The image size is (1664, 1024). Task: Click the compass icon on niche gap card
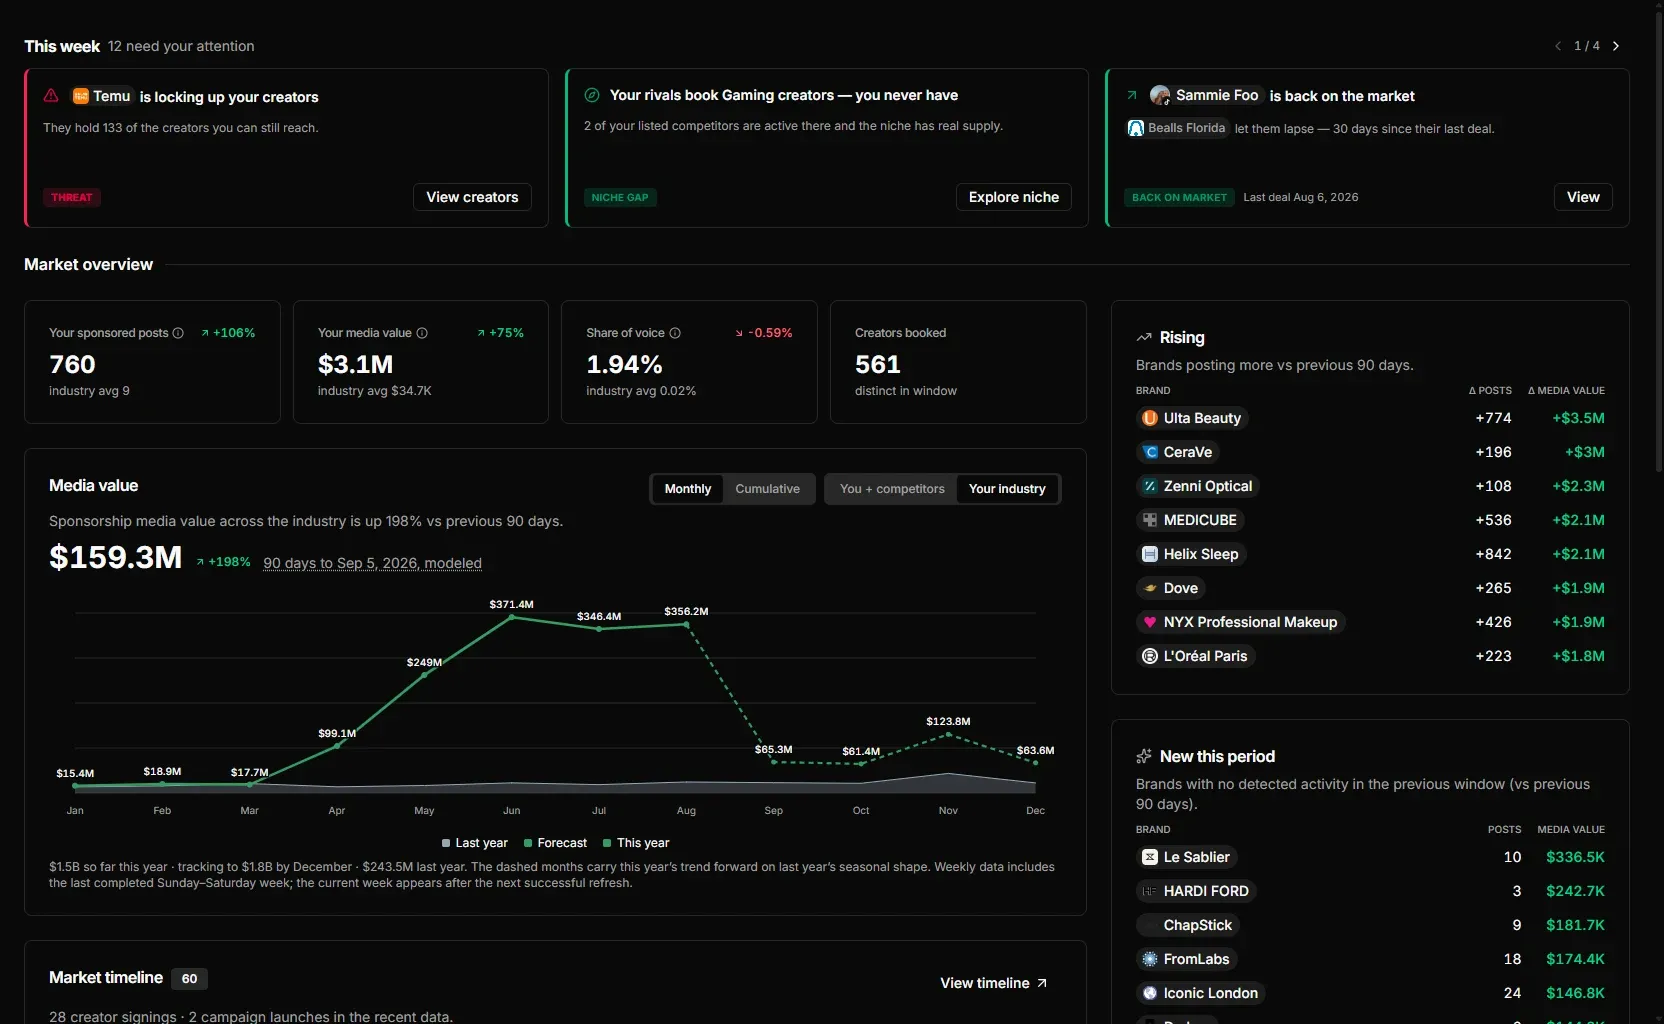(x=592, y=95)
